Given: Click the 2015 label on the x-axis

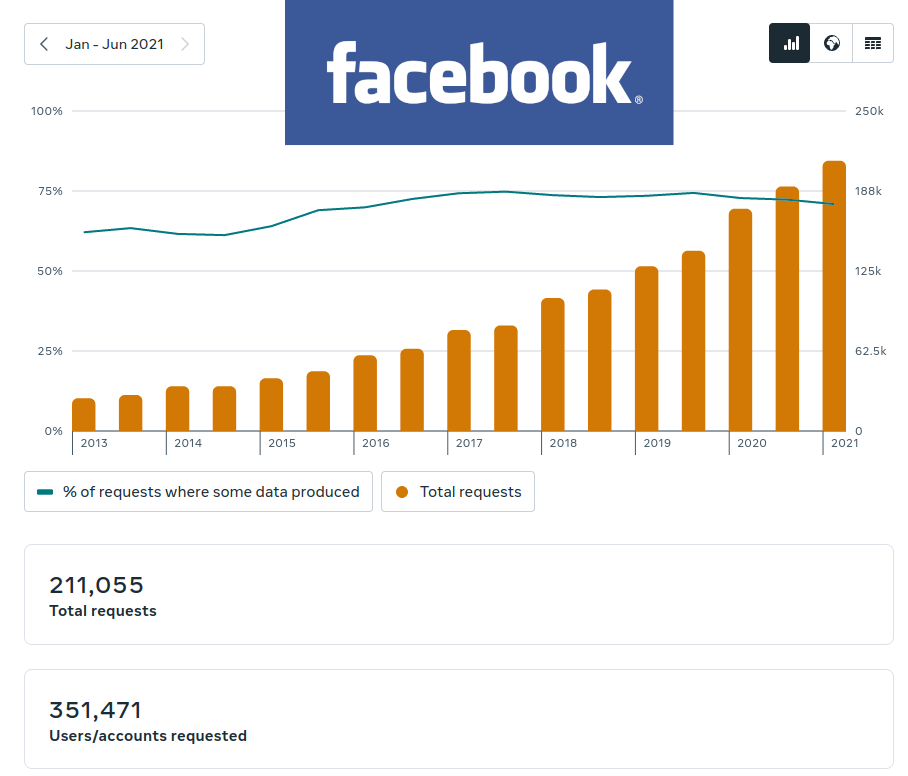Looking at the screenshot, I should pos(282,443).
